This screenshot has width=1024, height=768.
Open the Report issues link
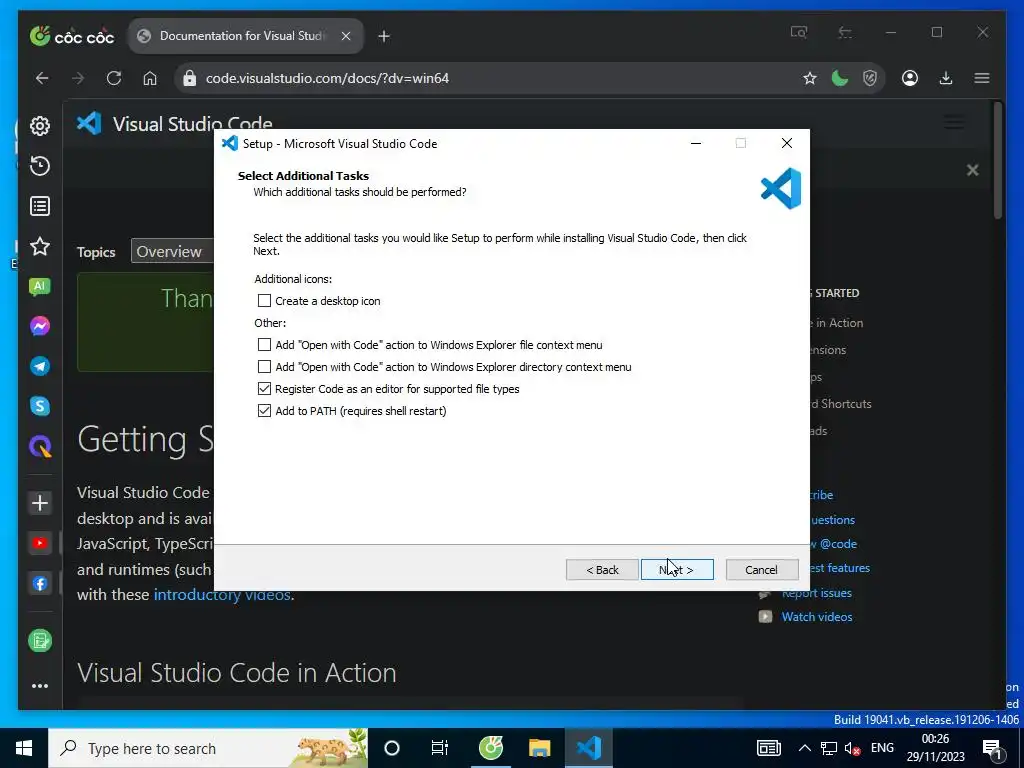(x=816, y=593)
